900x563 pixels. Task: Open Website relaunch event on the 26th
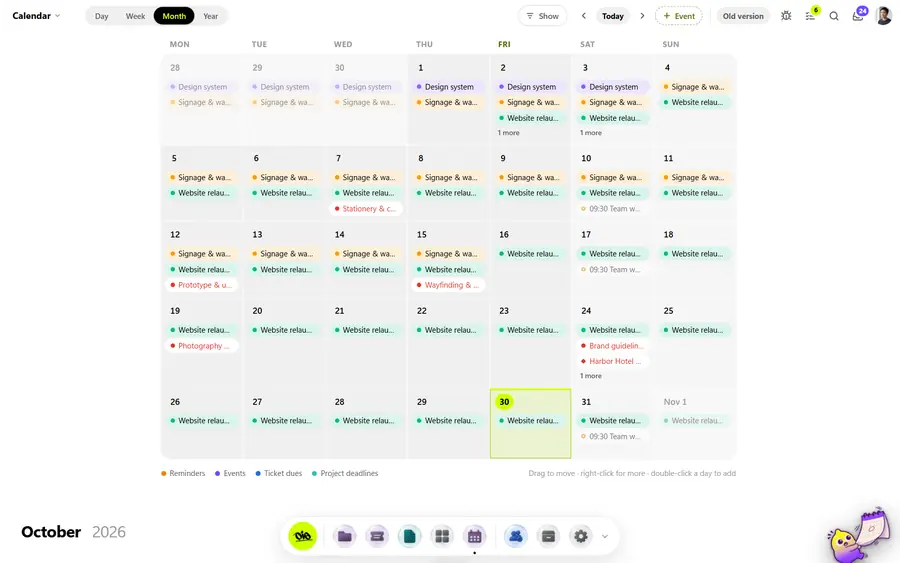[x=202, y=421]
